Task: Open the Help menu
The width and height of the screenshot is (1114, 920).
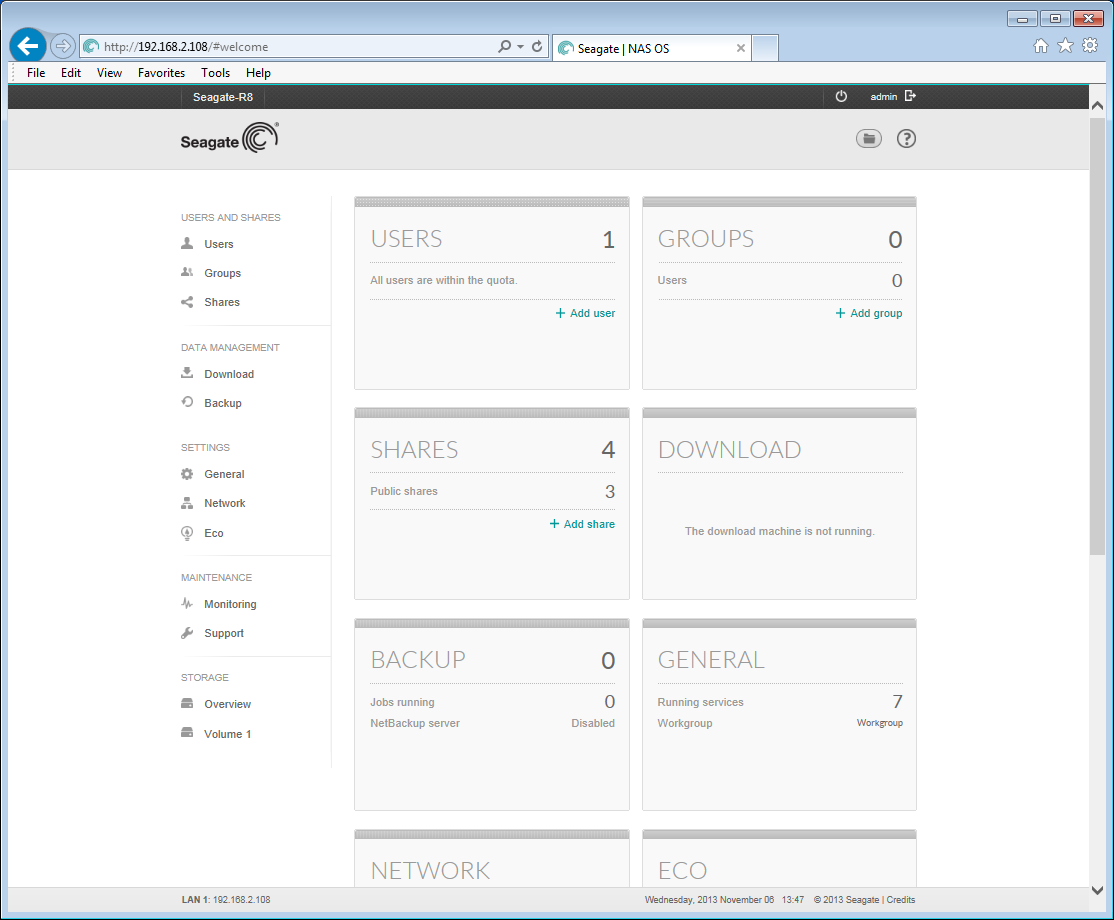Action: (258, 72)
